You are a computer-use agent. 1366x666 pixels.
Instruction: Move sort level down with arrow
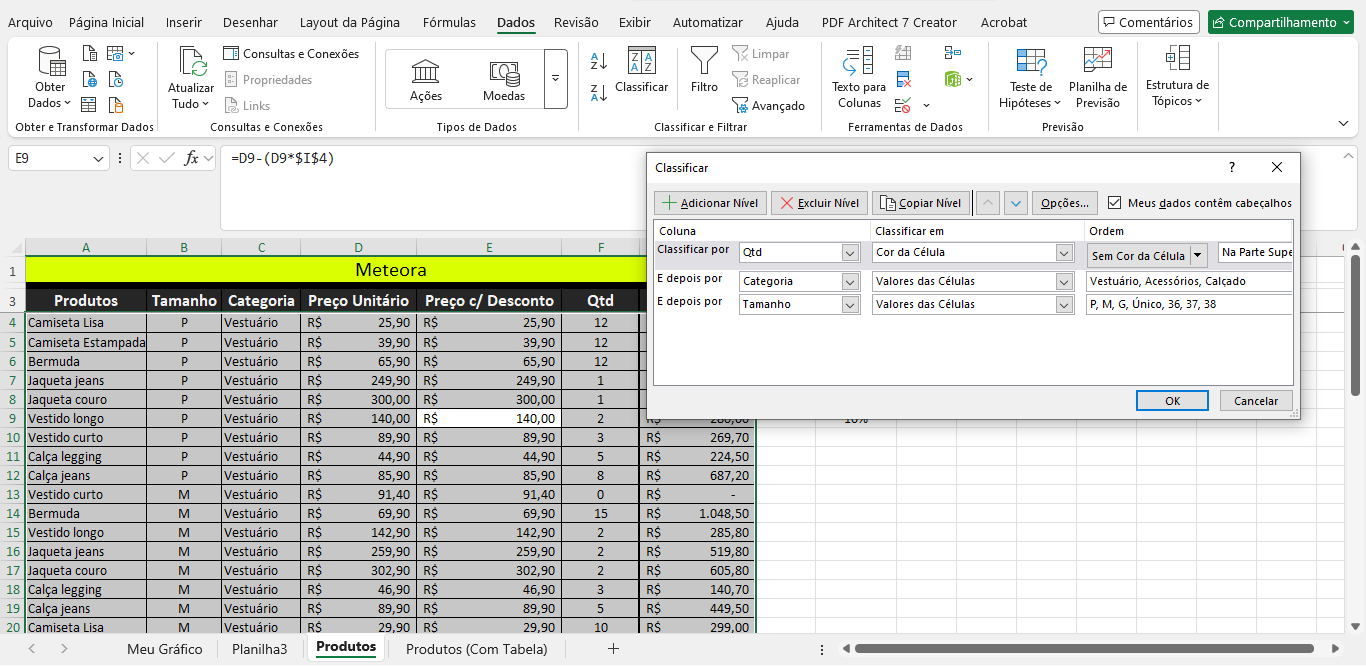(x=1016, y=203)
